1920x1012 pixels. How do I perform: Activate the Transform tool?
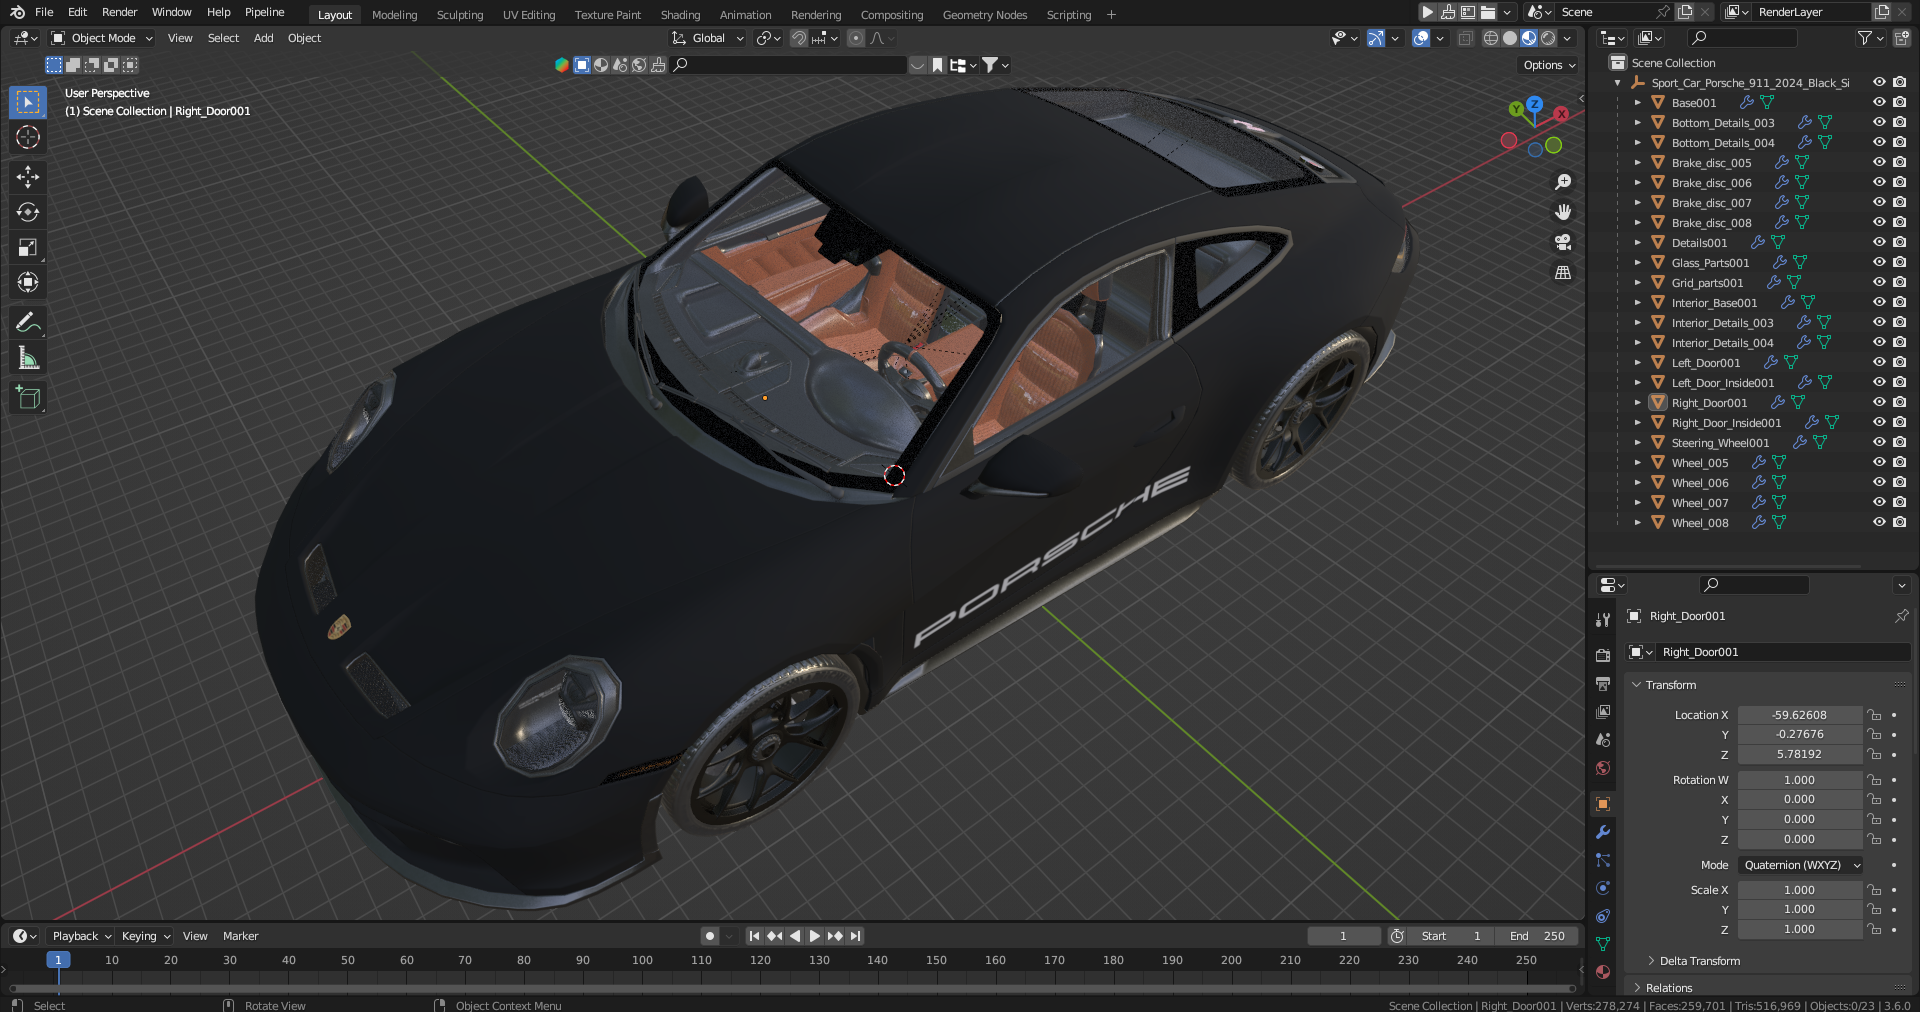(x=28, y=282)
